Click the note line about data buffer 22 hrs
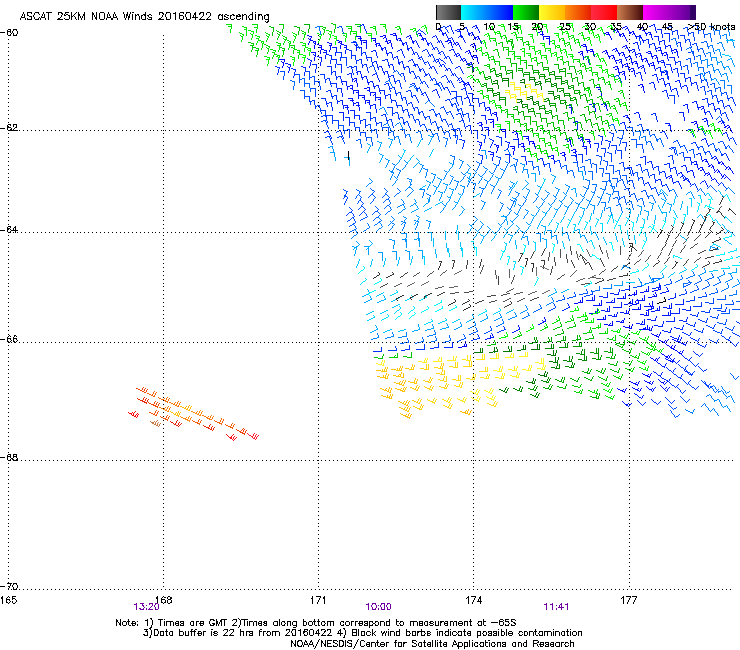This screenshot has height=650, width=740. [x=362, y=633]
